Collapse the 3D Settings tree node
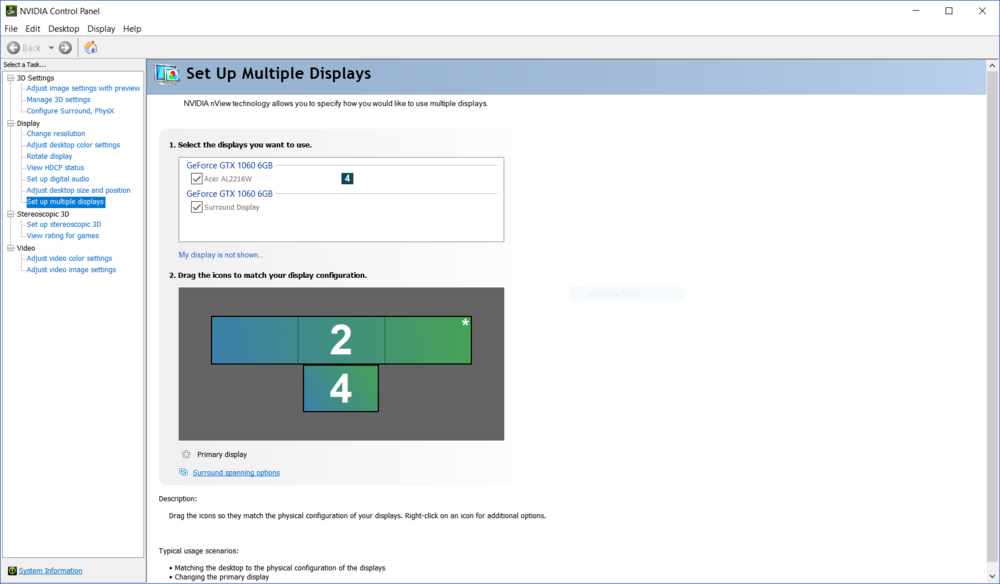 click(x=10, y=78)
